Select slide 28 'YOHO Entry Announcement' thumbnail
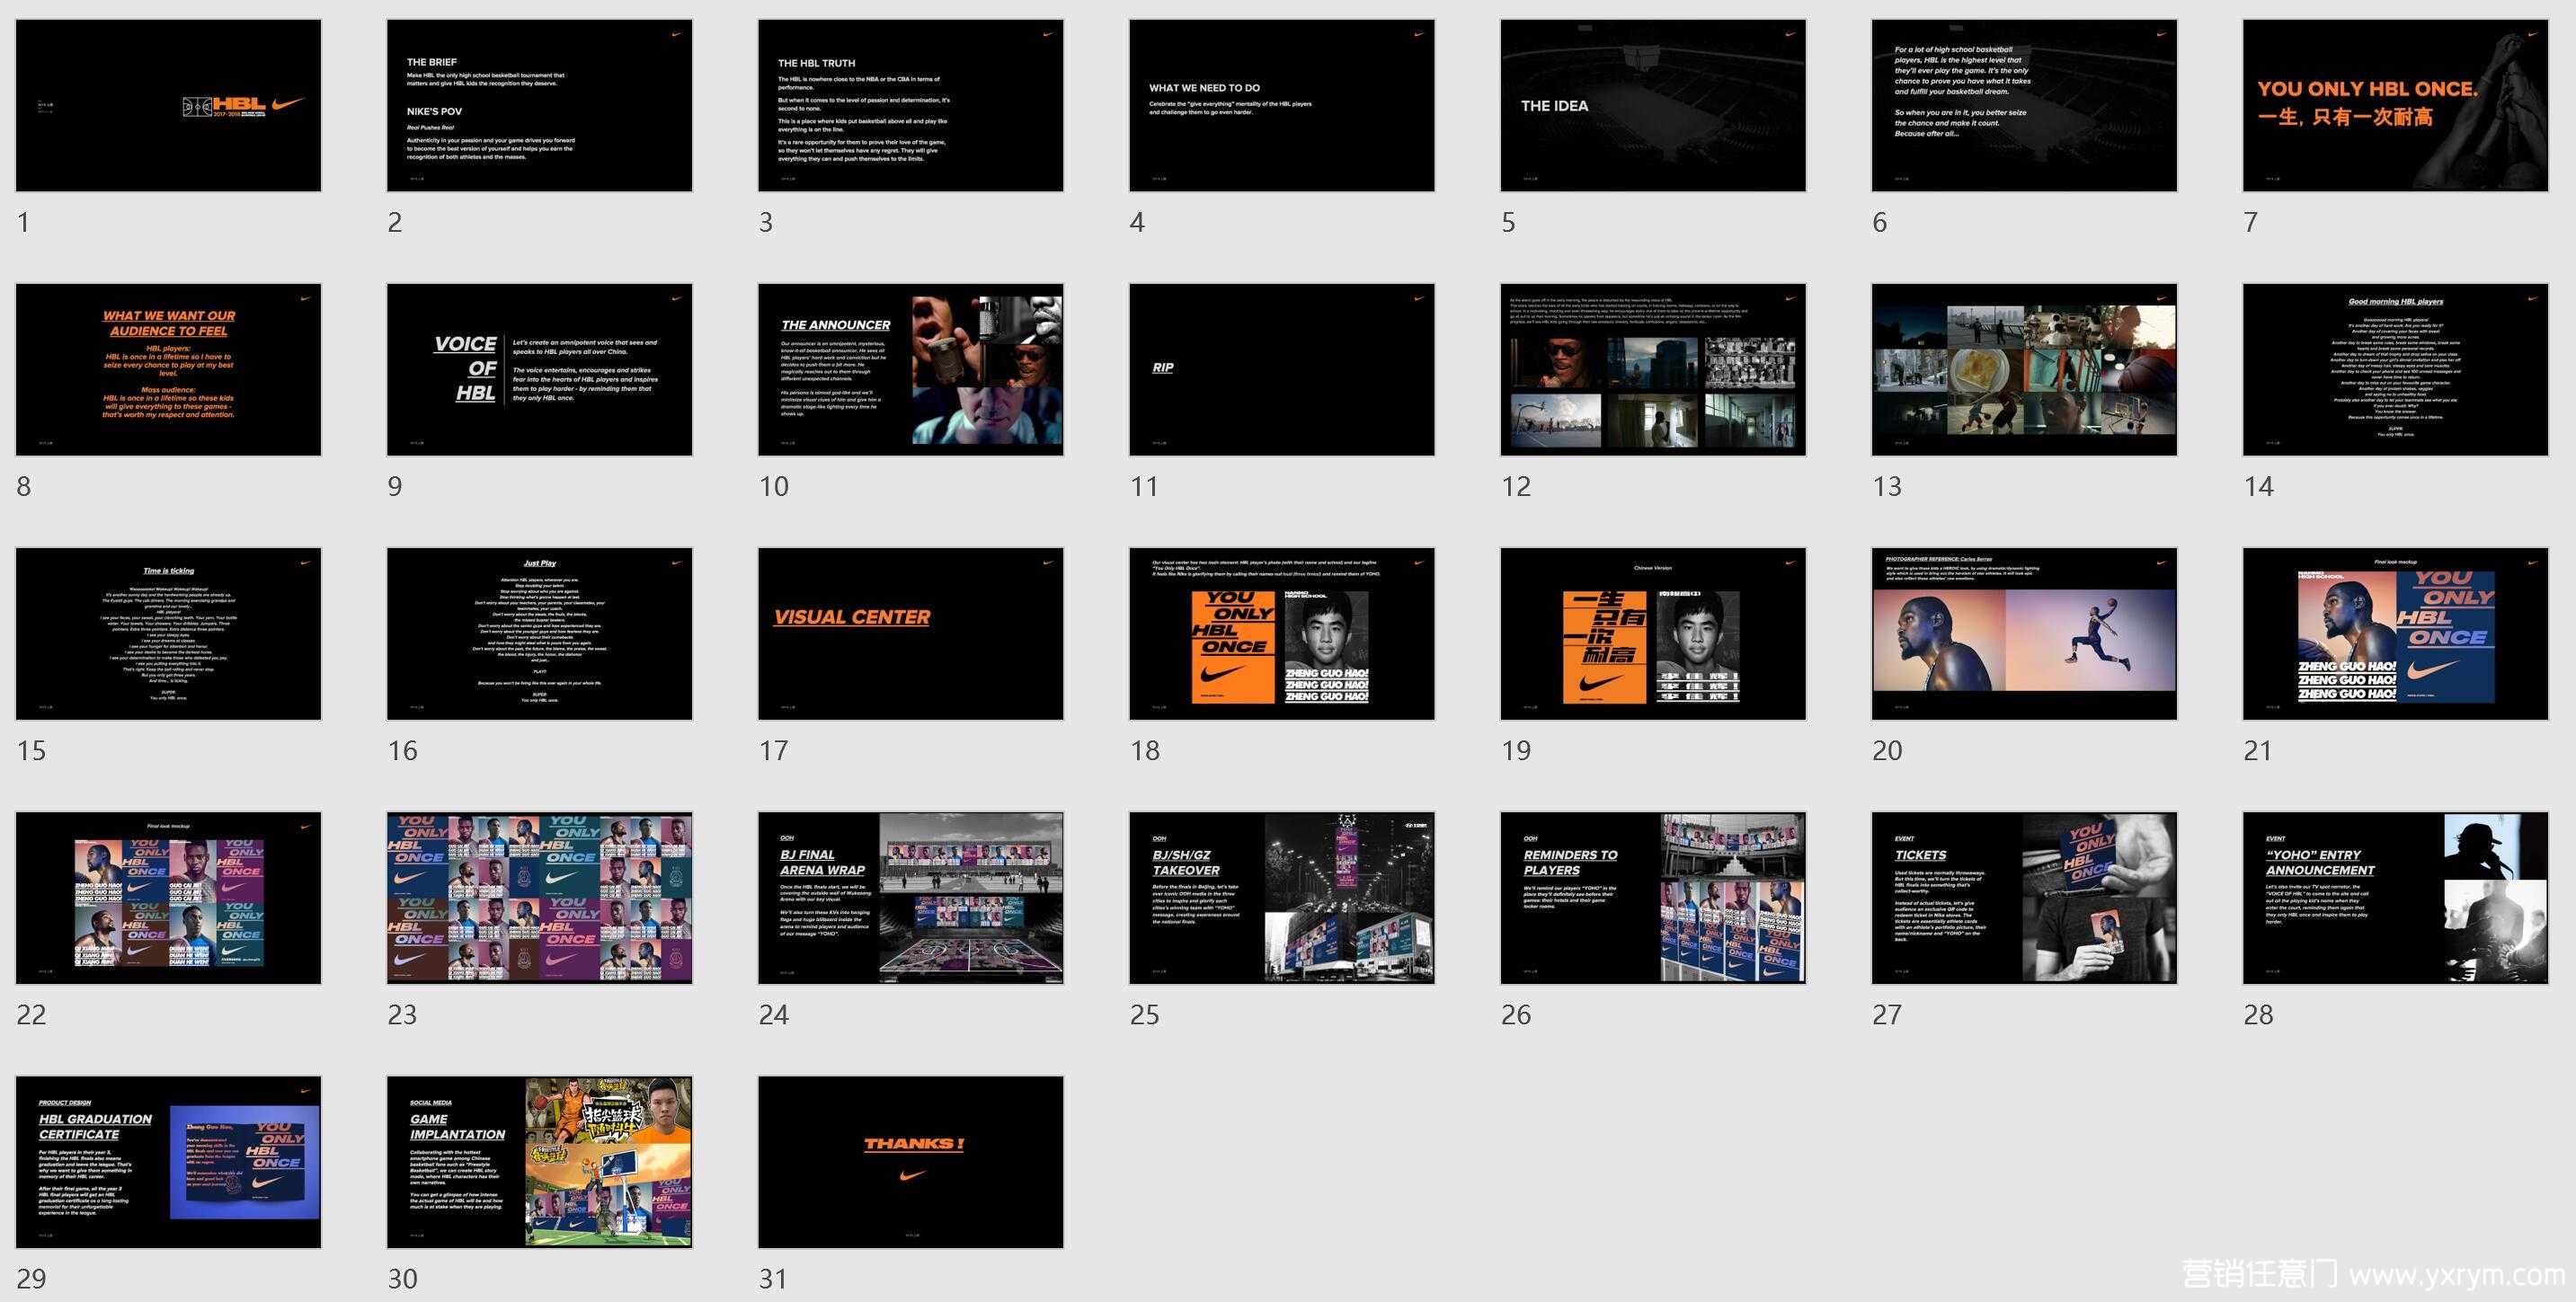Image resolution: width=2576 pixels, height=1302 pixels. 2395,897
